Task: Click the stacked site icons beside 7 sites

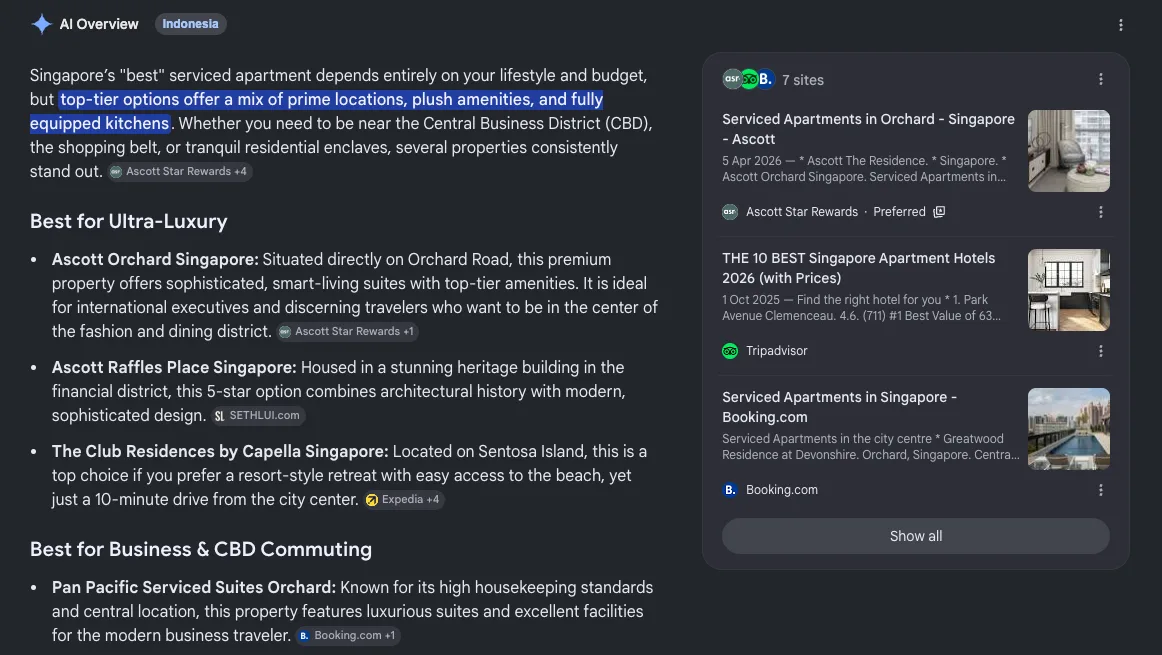Action: 748,79
